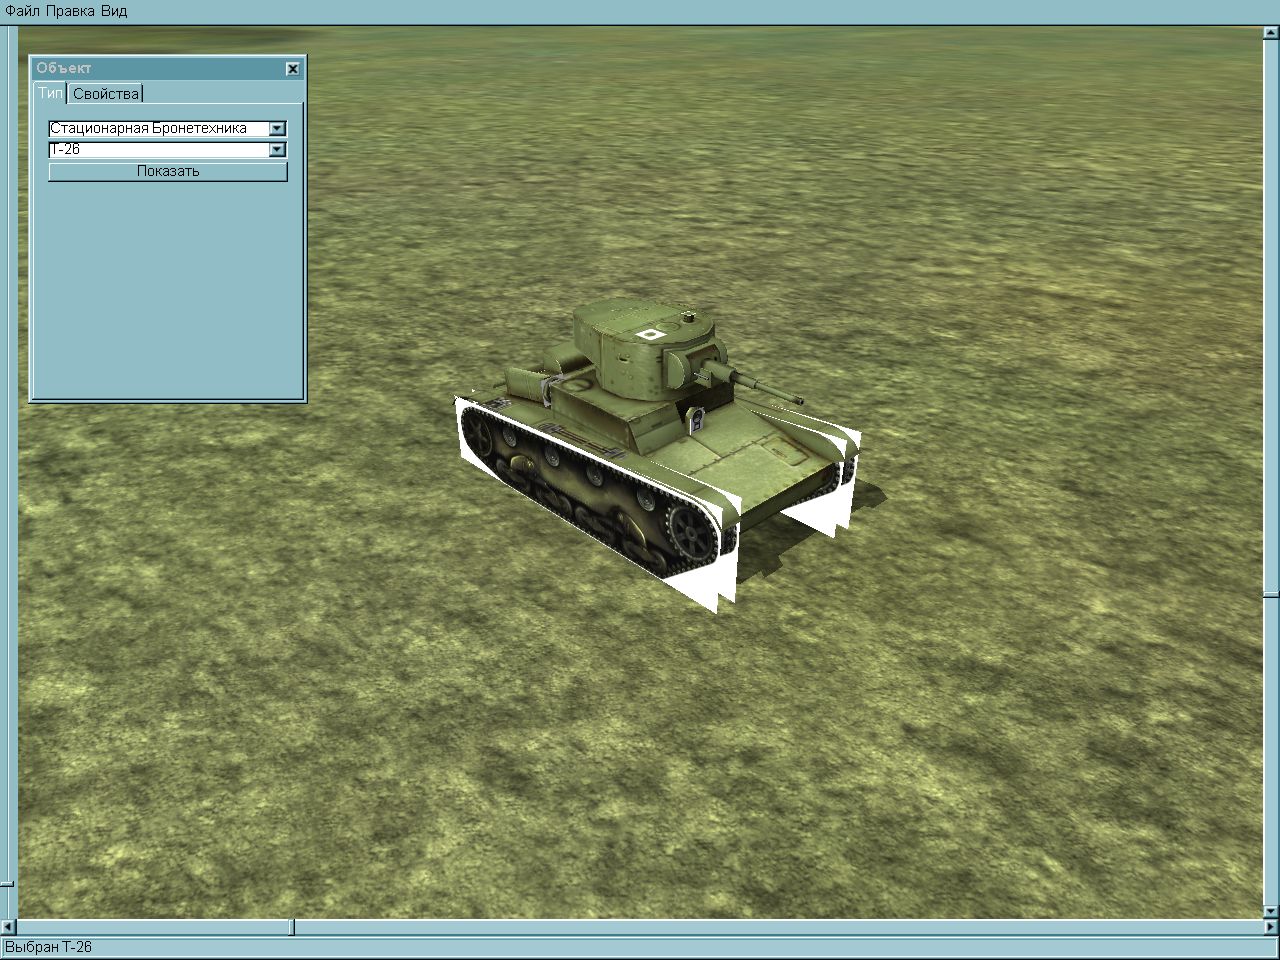Open the Правка menu

pos(71,11)
